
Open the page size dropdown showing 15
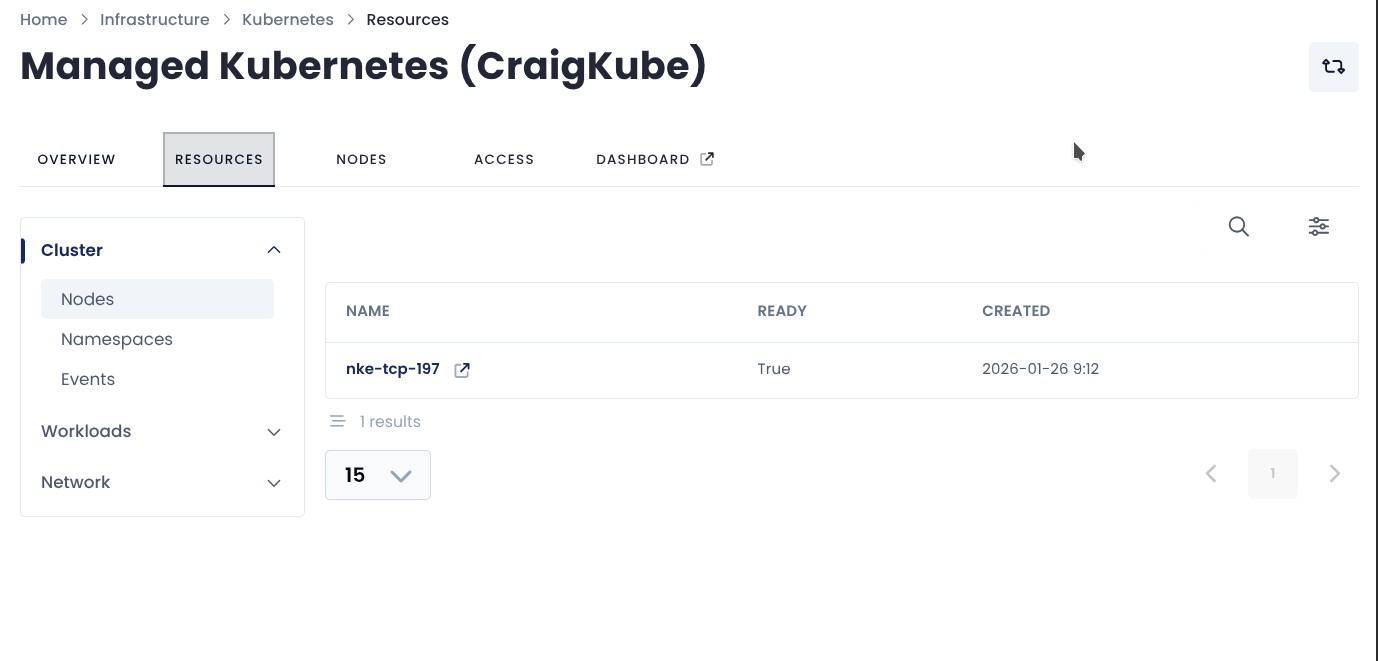(378, 475)
